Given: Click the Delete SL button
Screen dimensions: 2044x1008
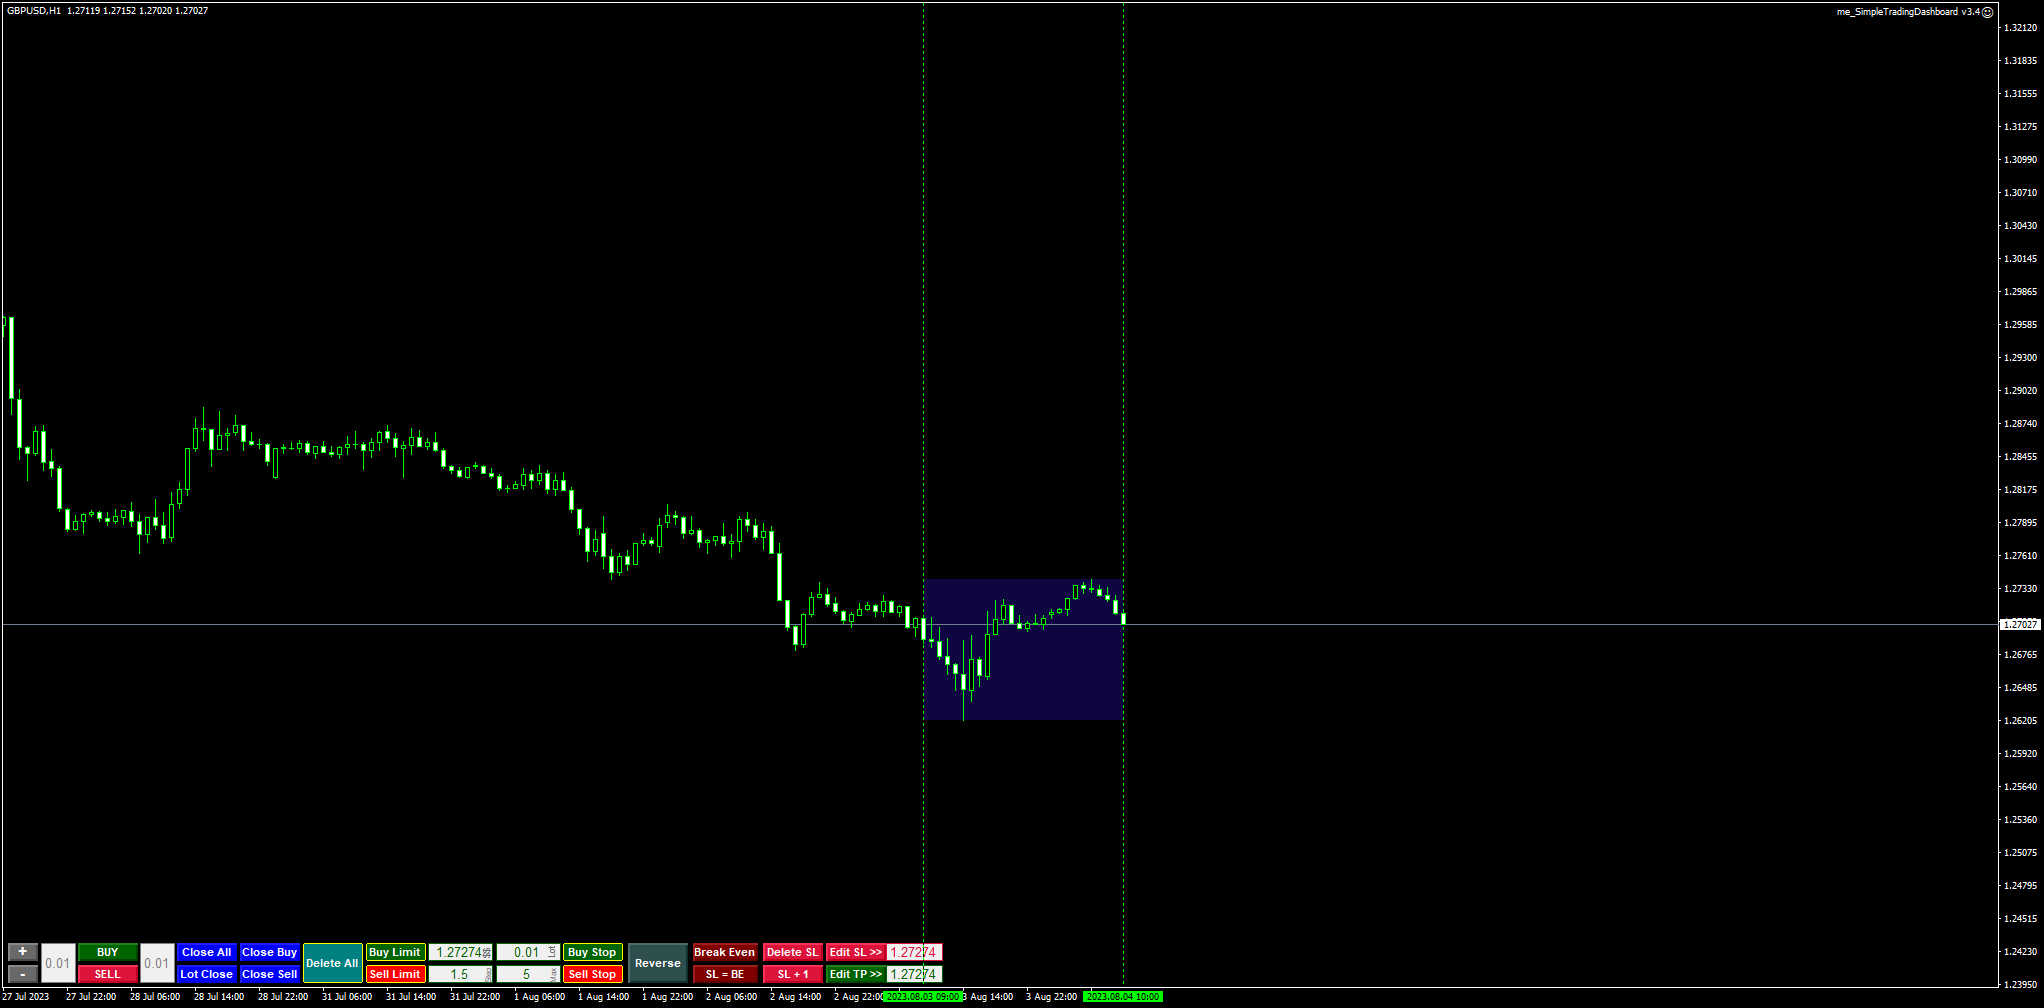Looking at the screenshot, I should [793, 952].
